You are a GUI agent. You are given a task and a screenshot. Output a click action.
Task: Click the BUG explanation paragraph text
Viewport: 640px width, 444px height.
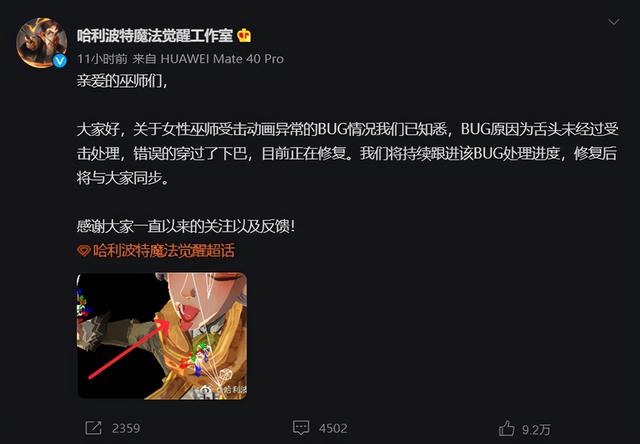tap(347, 153)
